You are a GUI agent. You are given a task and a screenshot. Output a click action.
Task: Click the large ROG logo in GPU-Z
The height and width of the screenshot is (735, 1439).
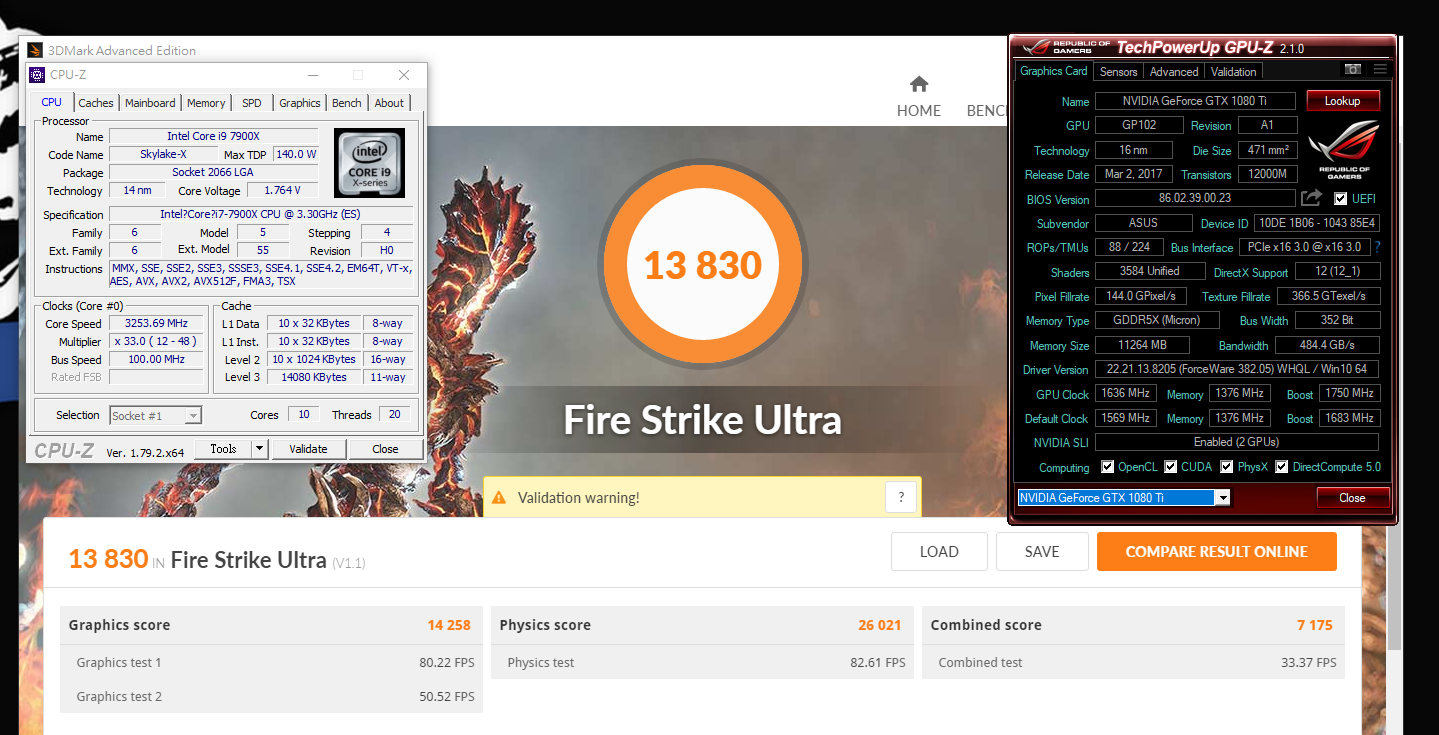tap(1342, 148)
